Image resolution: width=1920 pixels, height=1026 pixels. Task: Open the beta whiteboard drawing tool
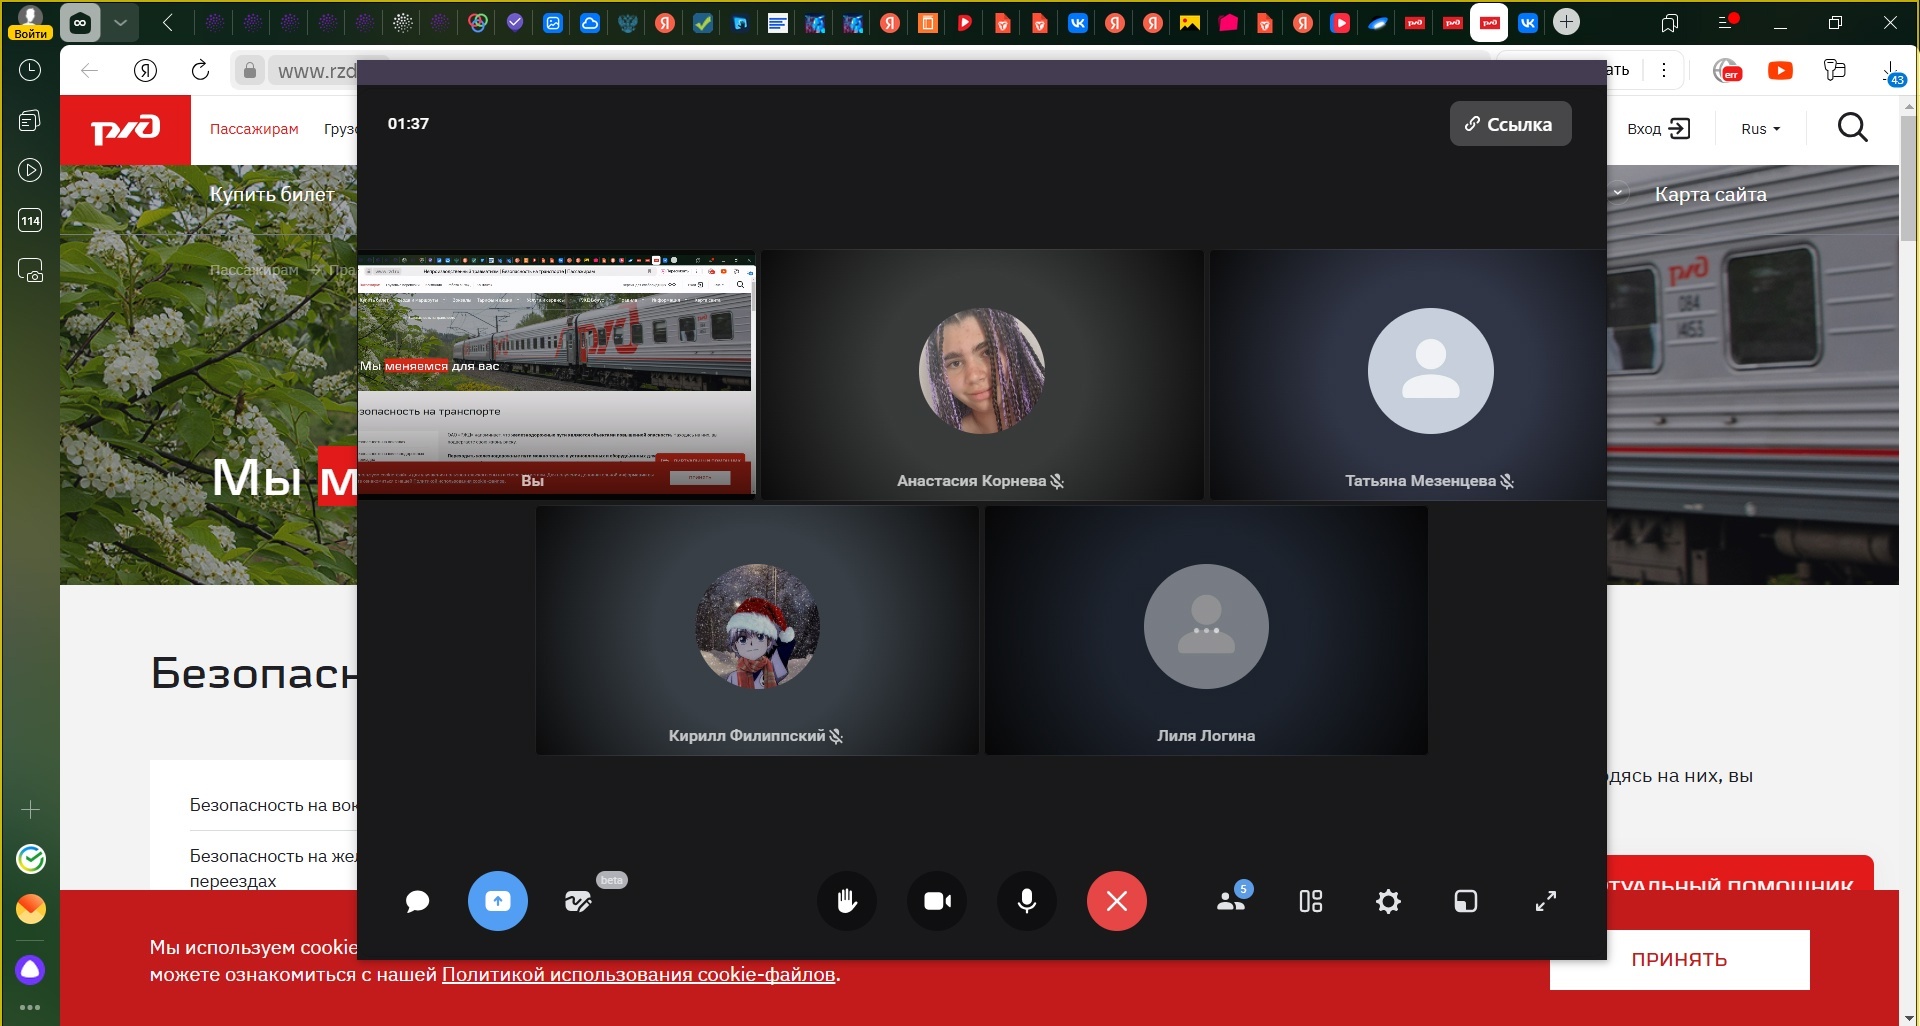[x=578, y=902]
